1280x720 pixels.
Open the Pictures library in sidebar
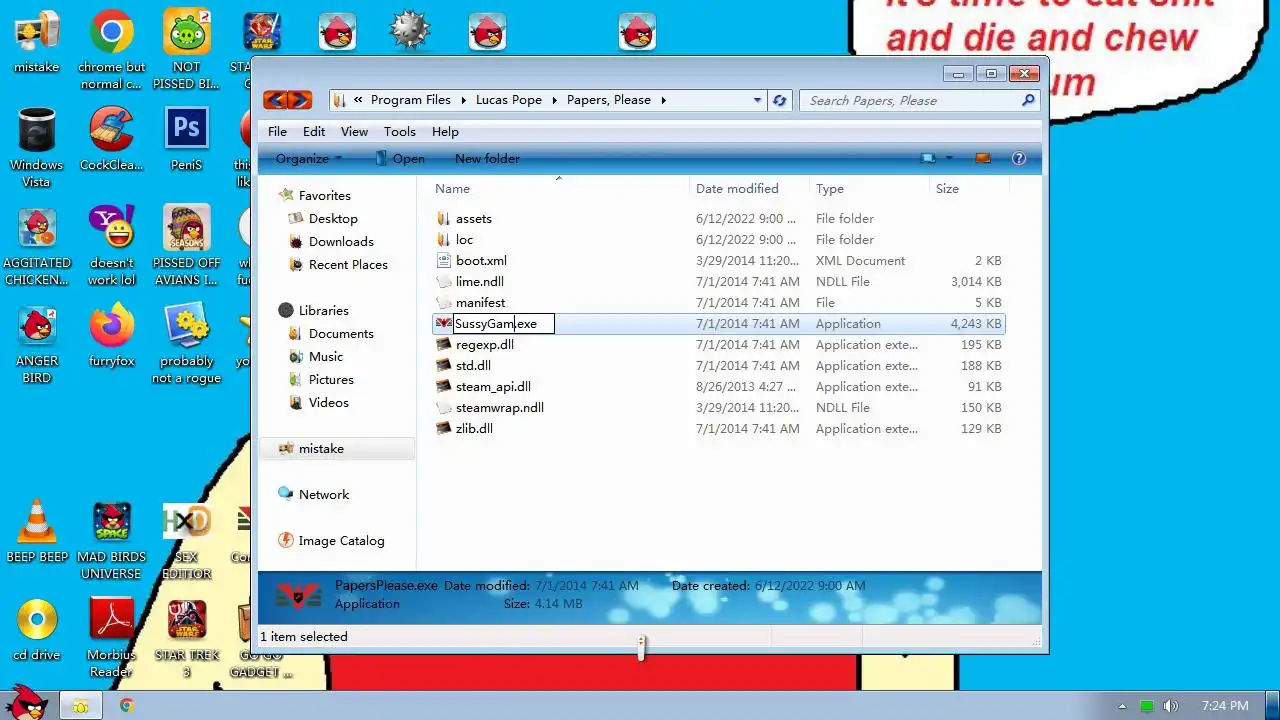[x=331, y=379]
